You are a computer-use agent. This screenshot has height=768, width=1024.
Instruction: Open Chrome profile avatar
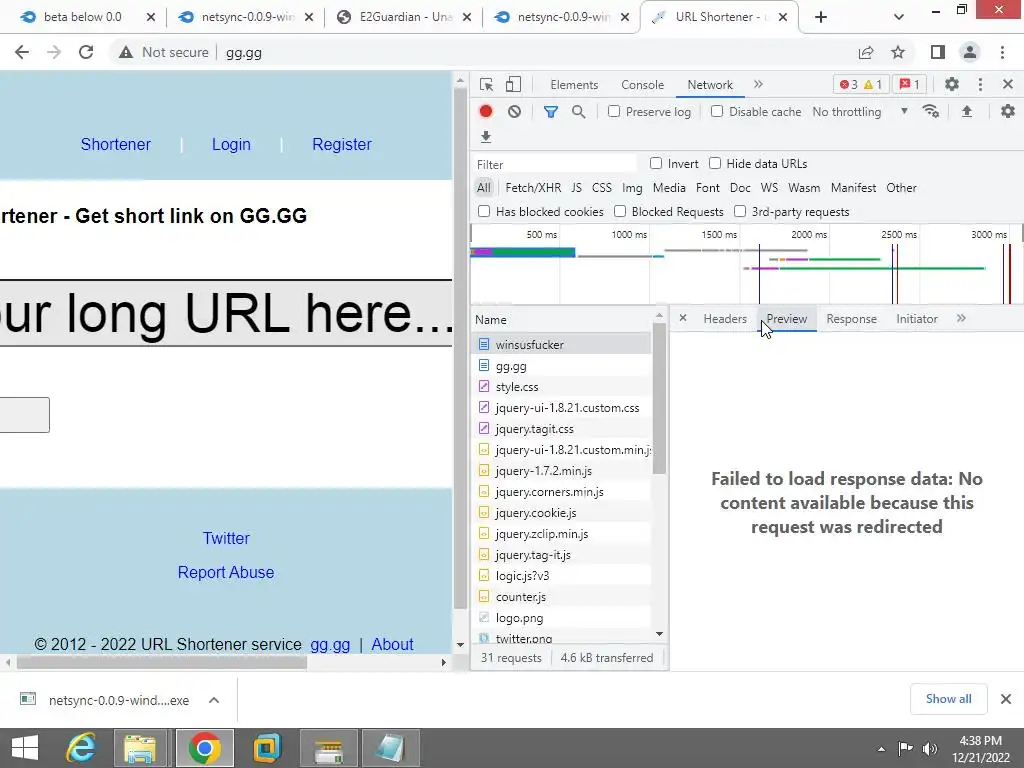970,52
